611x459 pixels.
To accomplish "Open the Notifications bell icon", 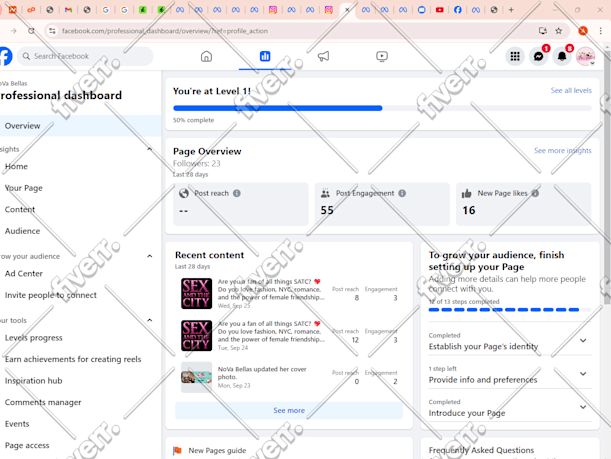I will tap(562, 56).
